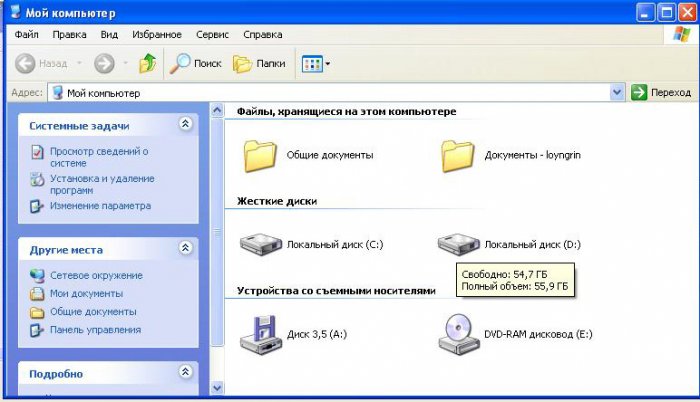
Task: Click the address bar computer icon
Action: tap(58, 92)
